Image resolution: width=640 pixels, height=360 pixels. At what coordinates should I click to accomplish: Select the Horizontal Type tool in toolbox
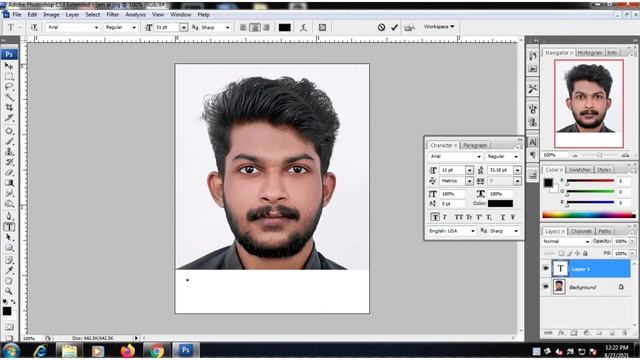tap(9, 227)
